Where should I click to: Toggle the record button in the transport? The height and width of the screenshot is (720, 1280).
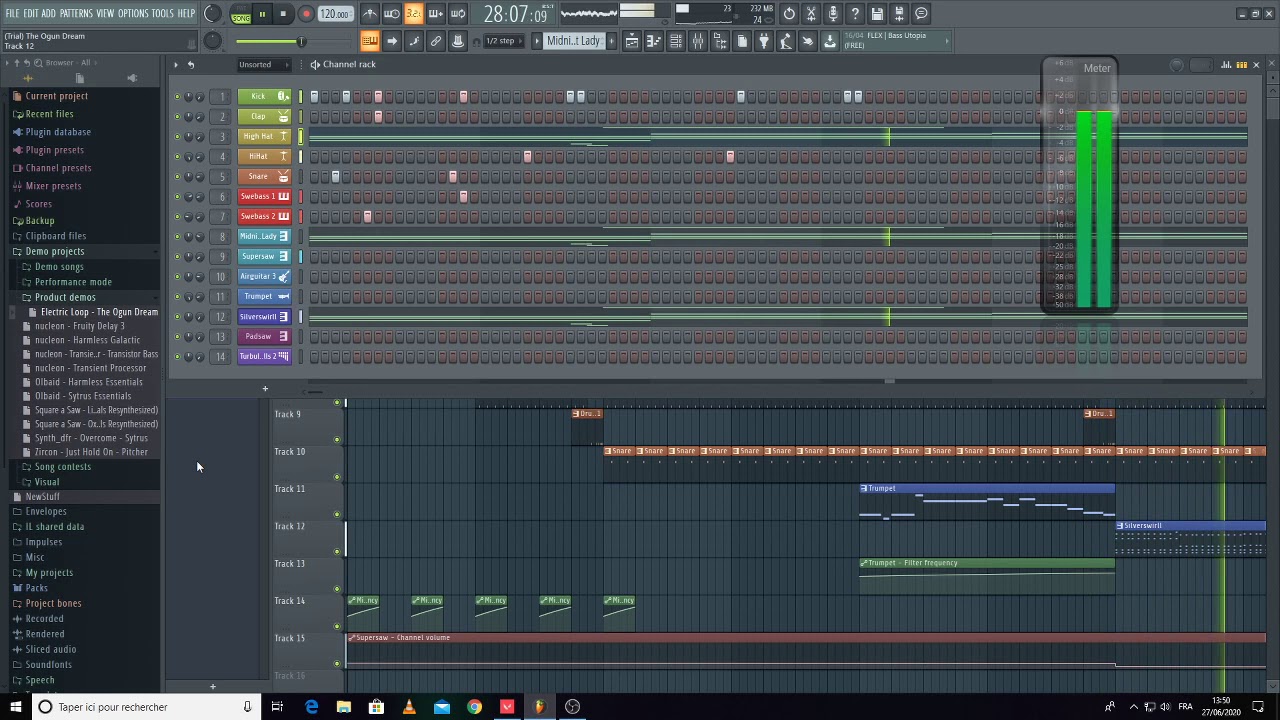pos(306,14)
